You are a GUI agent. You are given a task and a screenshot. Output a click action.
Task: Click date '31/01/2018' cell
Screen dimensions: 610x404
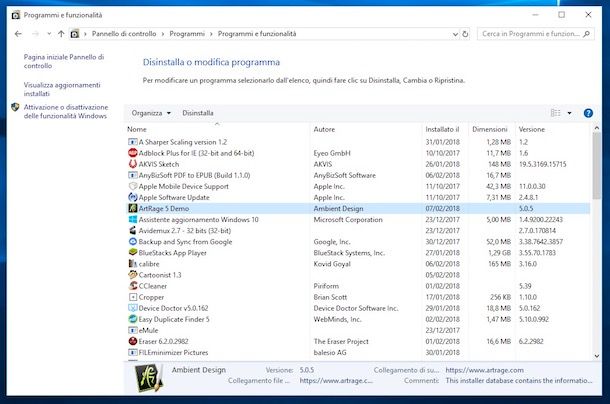(x=442, y=142)
